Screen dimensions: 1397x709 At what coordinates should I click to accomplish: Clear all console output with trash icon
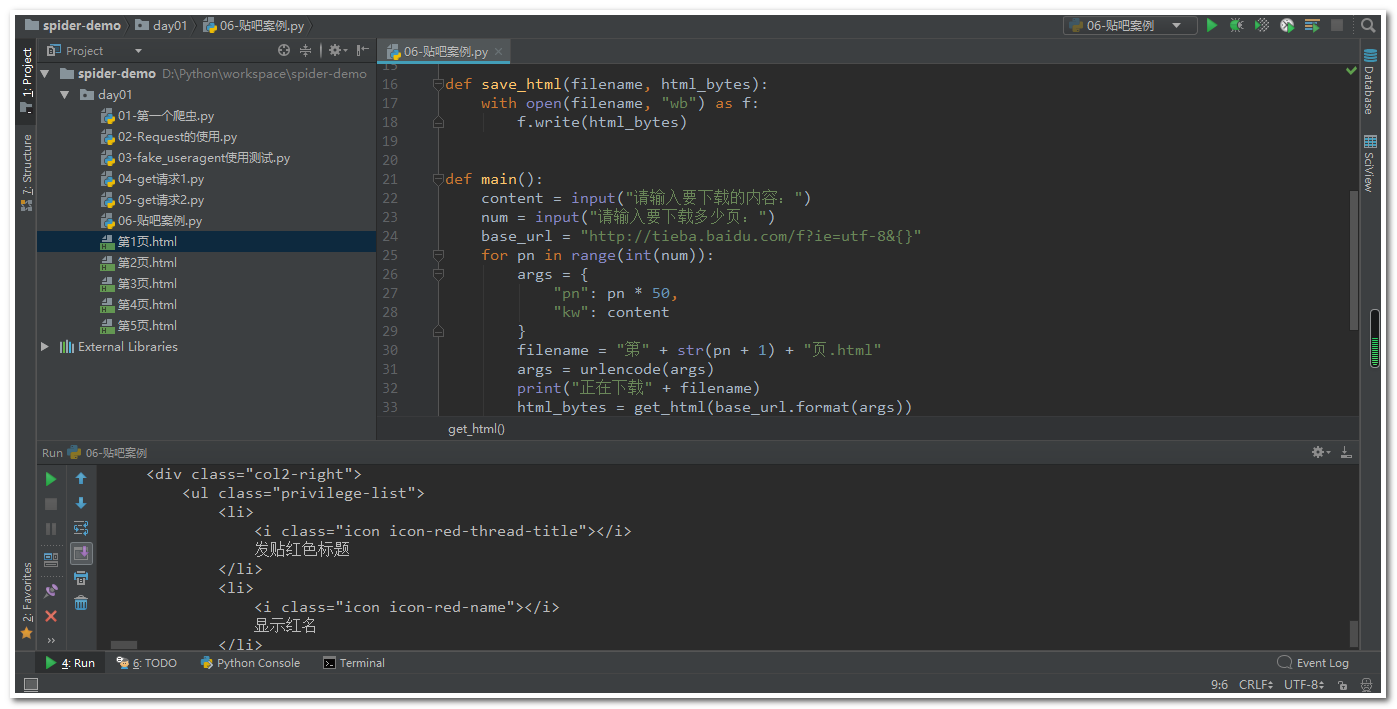[81, 603]
